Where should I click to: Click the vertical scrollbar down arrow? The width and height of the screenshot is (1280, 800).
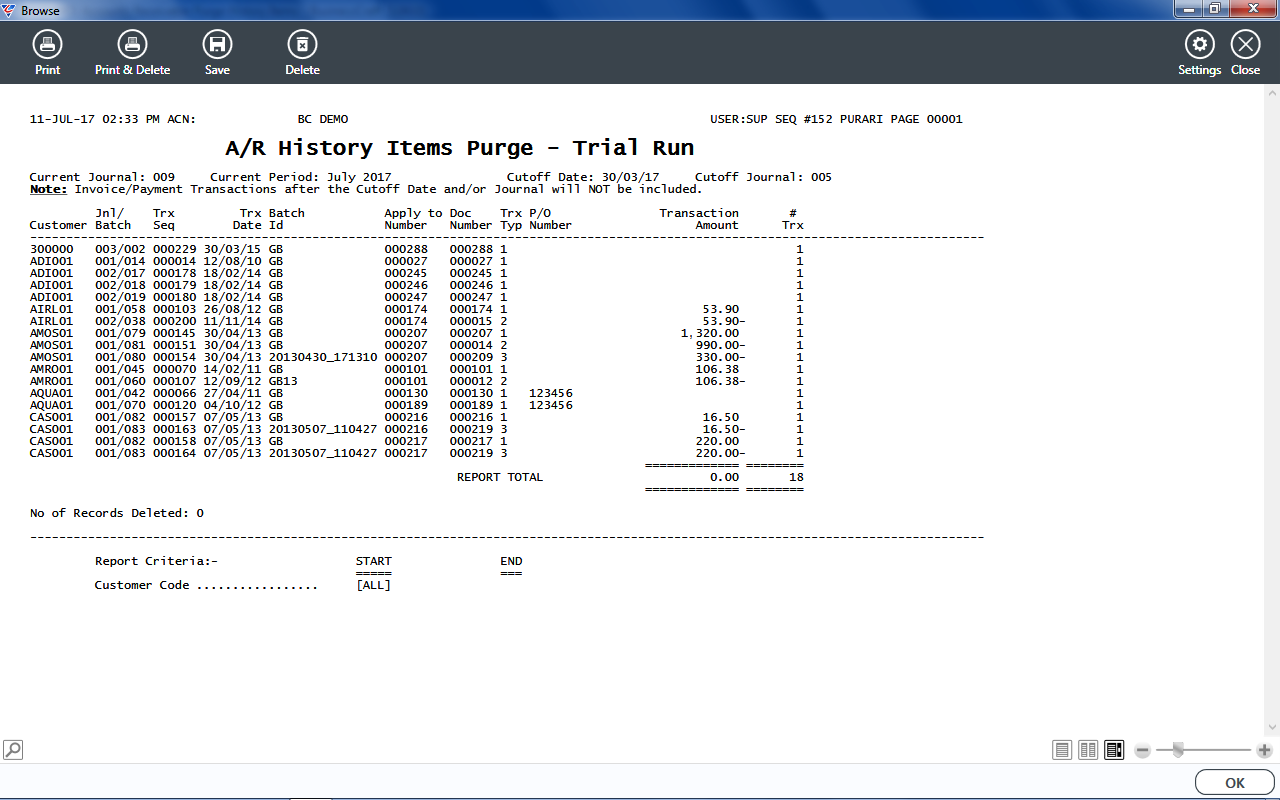[1272, 727]
